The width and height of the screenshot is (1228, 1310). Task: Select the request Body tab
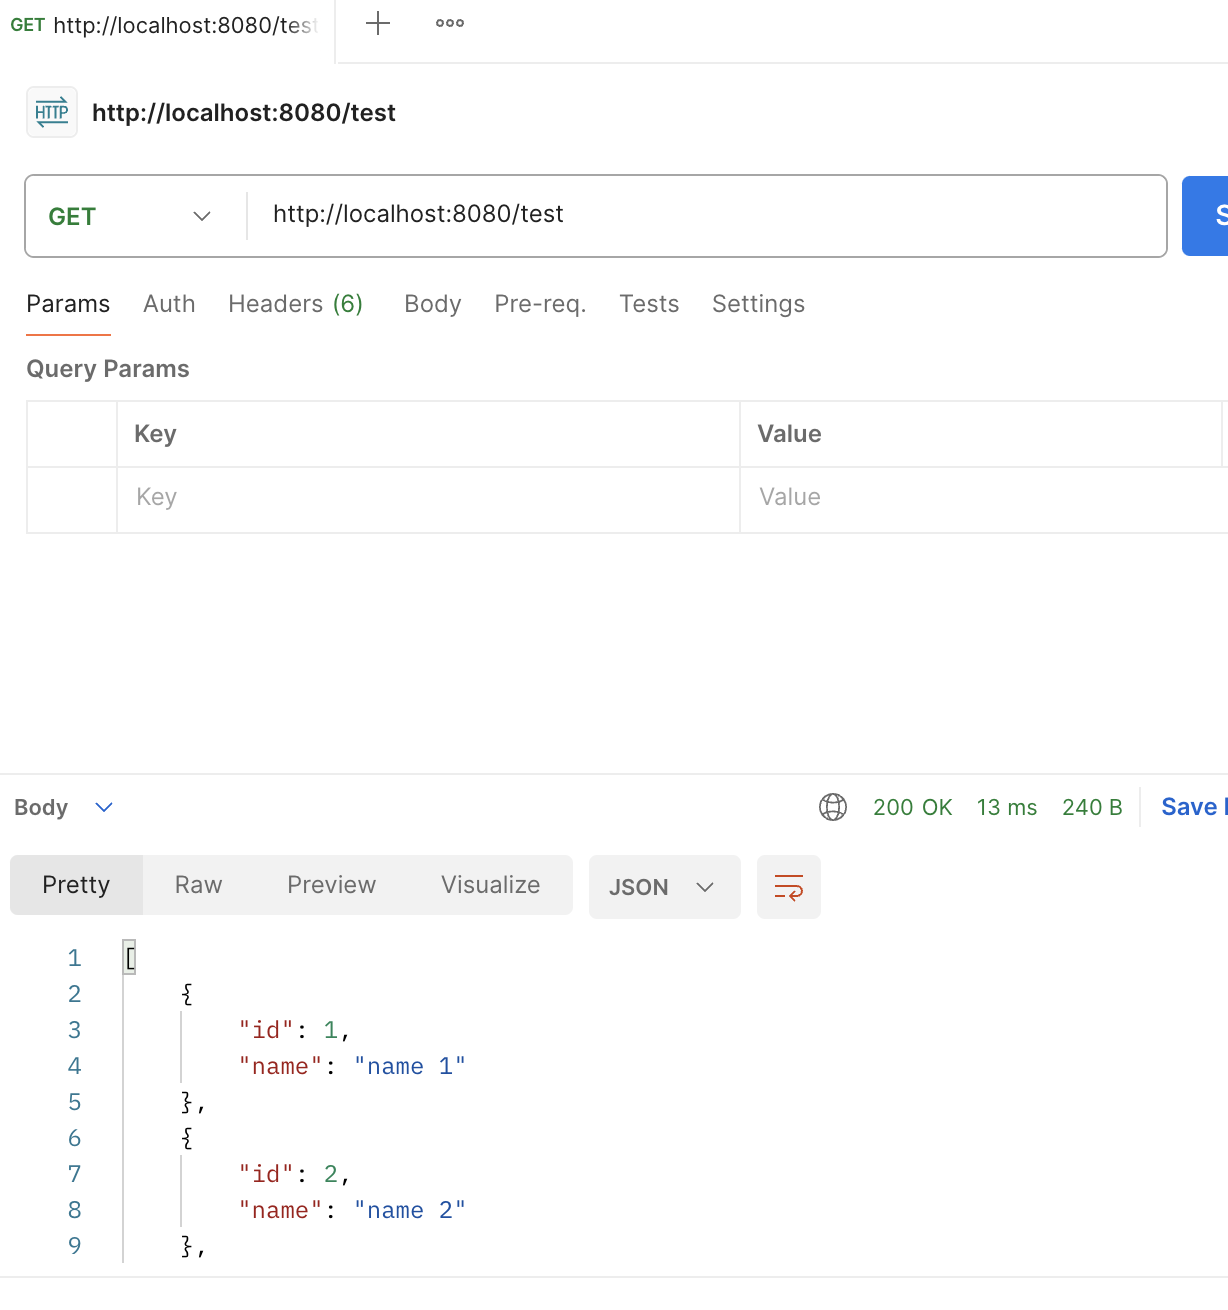[x=432, y=304]
